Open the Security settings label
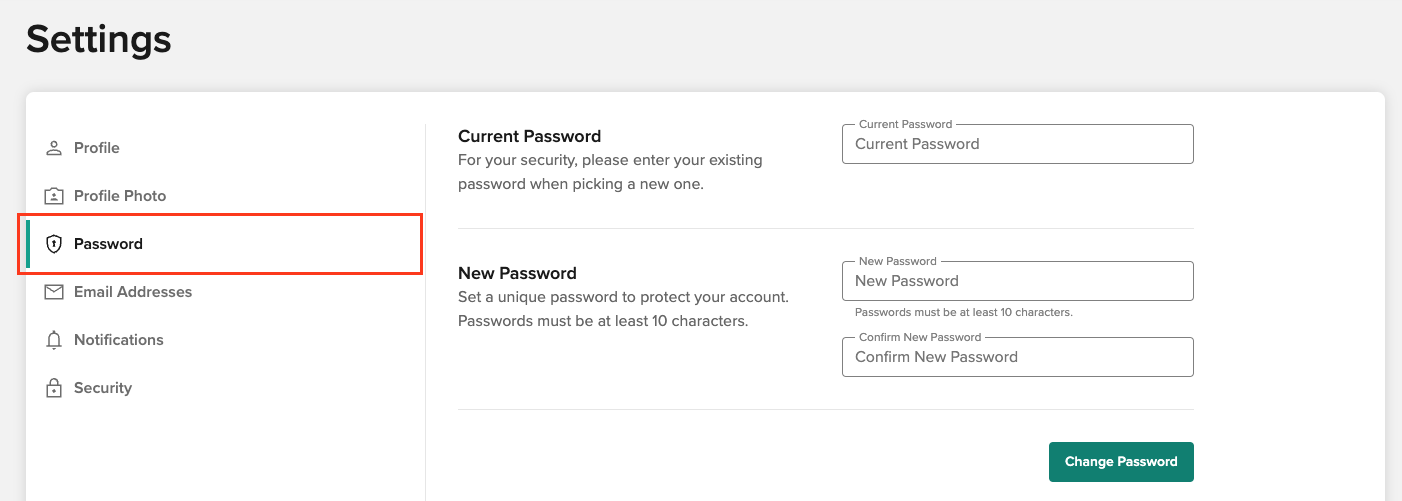Image resolution: width=1402 pixels, height=501 pixels. (x=103, y=388)
